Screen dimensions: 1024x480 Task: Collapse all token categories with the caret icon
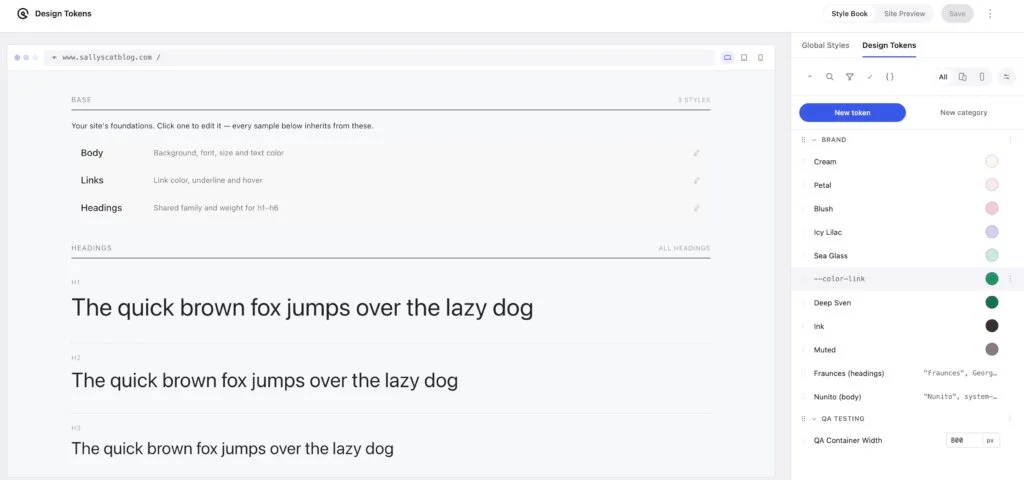pyautogui.click(x=810, y=76)
